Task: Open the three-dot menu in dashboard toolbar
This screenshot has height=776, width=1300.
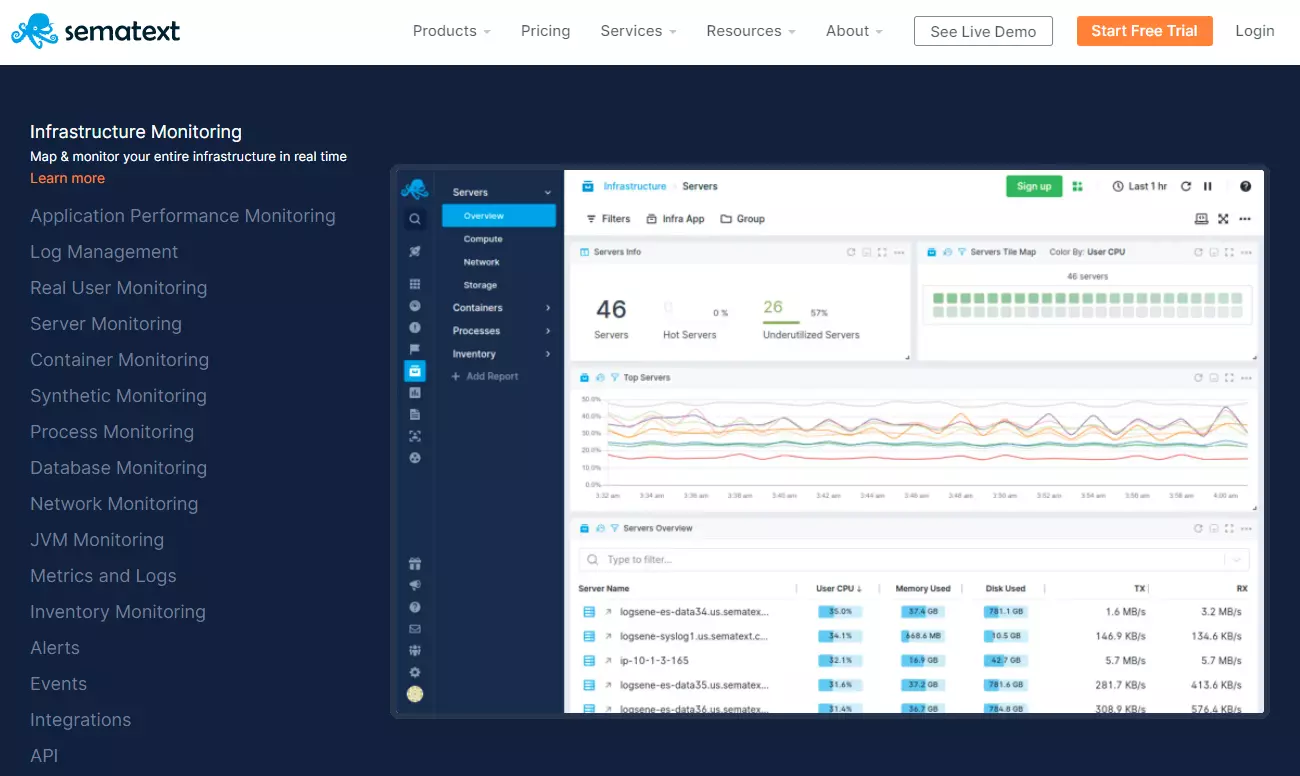Action: [x=1245, y=218]
